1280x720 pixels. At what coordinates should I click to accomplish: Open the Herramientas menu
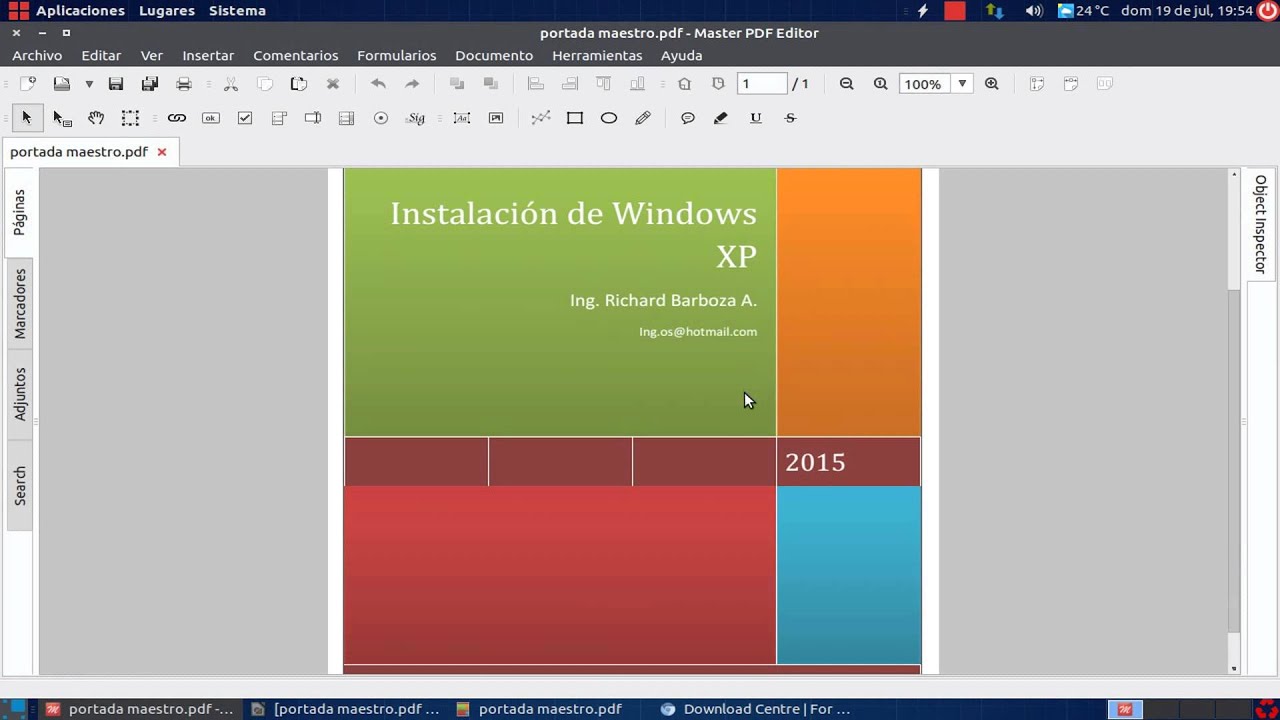pyautogui.click(x=597, y=55)
